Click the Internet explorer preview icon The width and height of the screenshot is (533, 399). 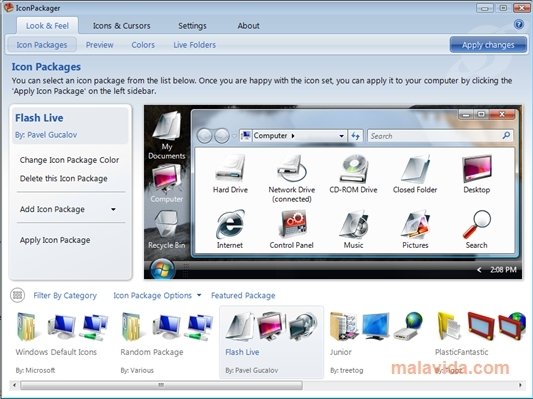pyautogui.click(x=230, y=224)
